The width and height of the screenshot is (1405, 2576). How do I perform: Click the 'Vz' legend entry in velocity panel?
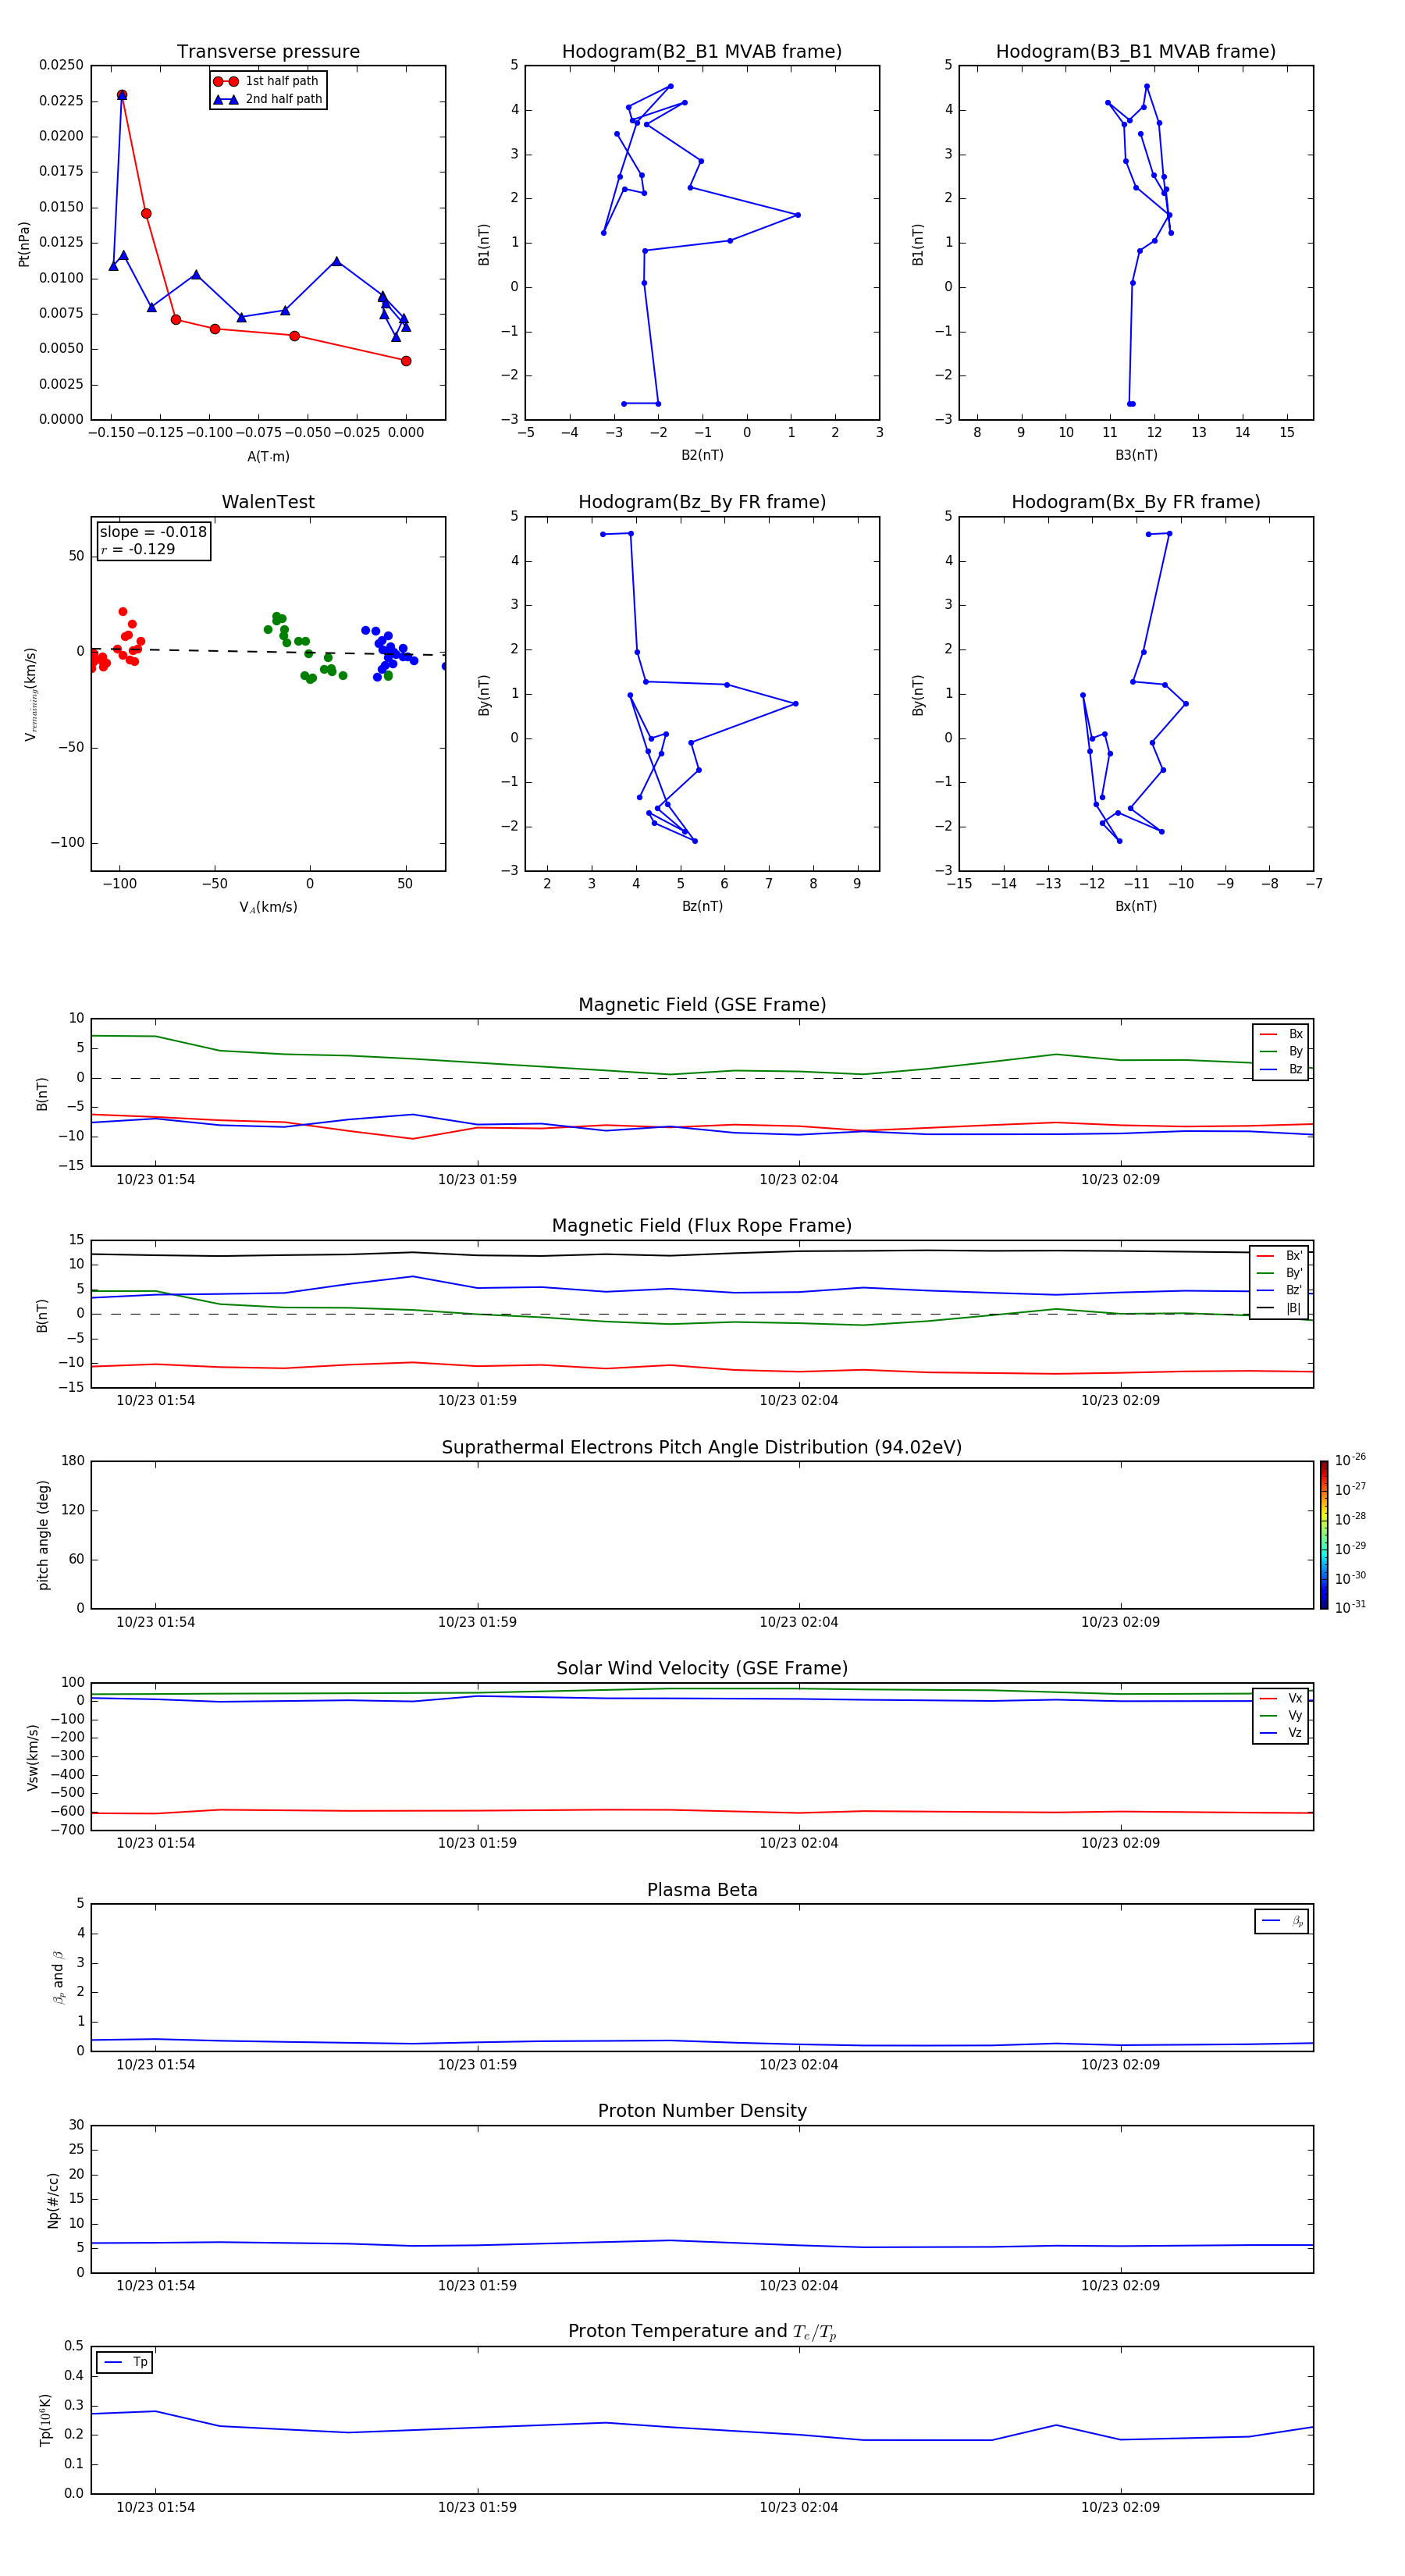pyautogui.click(x=1281, y=1733)
